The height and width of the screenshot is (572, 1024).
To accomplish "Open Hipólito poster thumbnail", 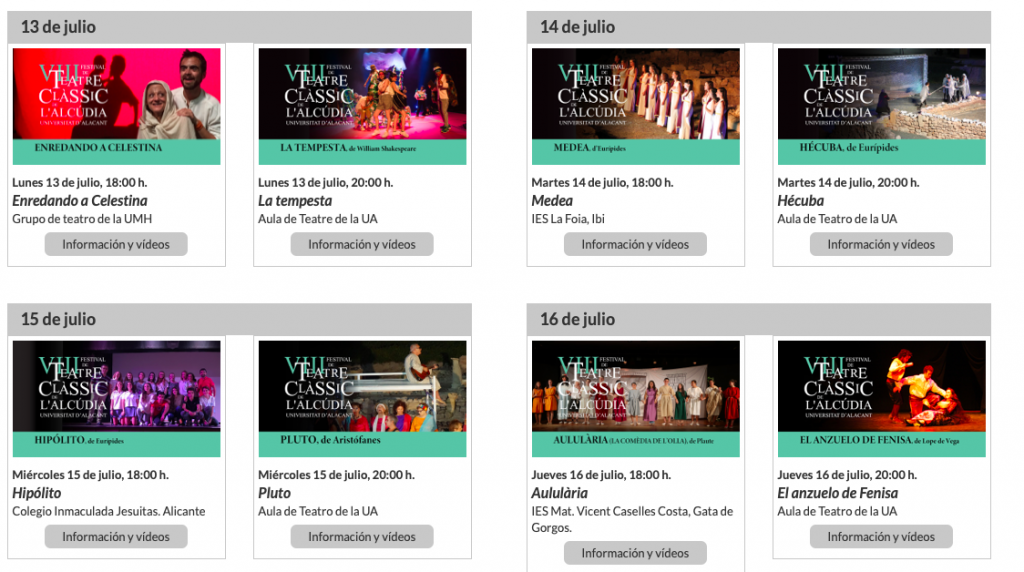I will click(116, 398).
